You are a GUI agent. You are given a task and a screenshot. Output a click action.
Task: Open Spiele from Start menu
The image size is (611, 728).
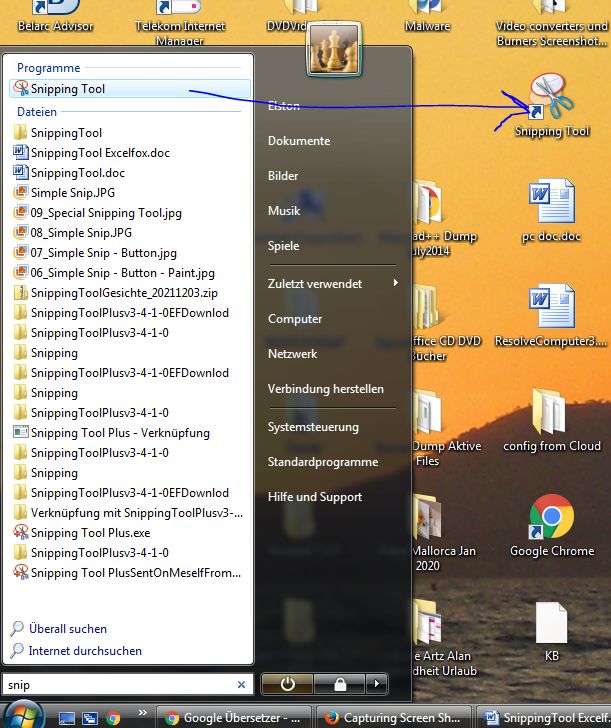click(x=283, y=246)
